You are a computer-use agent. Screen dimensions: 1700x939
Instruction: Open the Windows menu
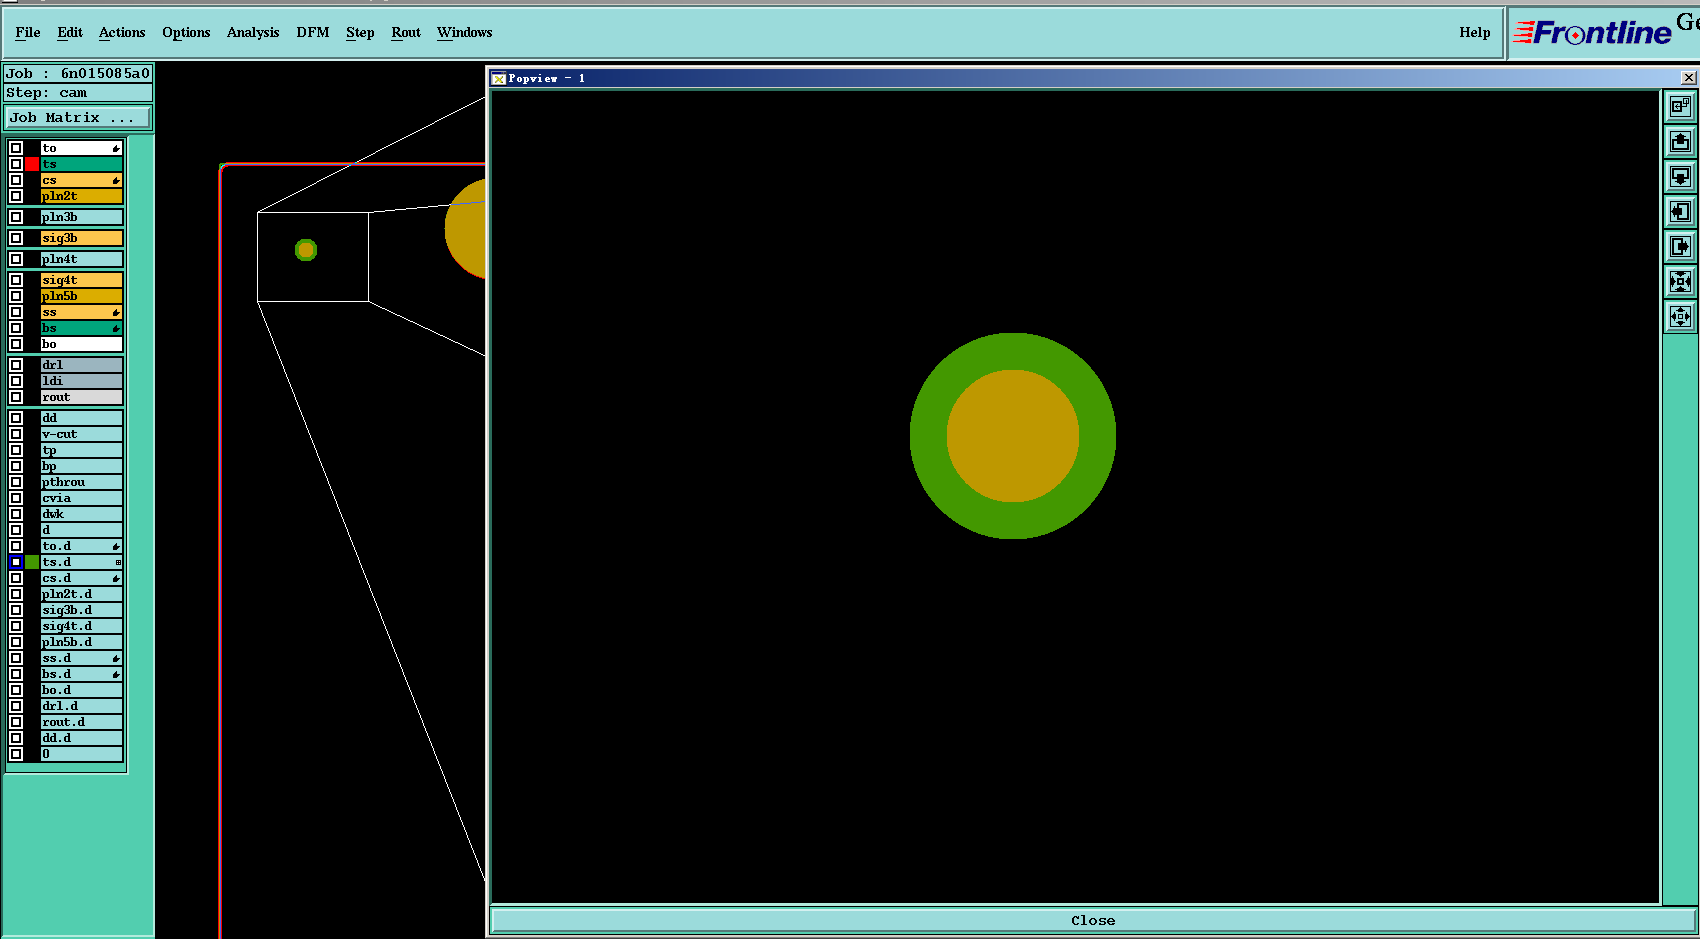465,32
